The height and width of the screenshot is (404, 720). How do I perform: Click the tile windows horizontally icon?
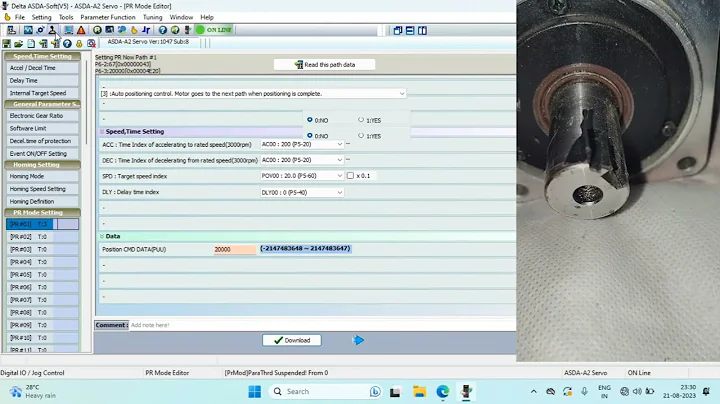(410, 31)
